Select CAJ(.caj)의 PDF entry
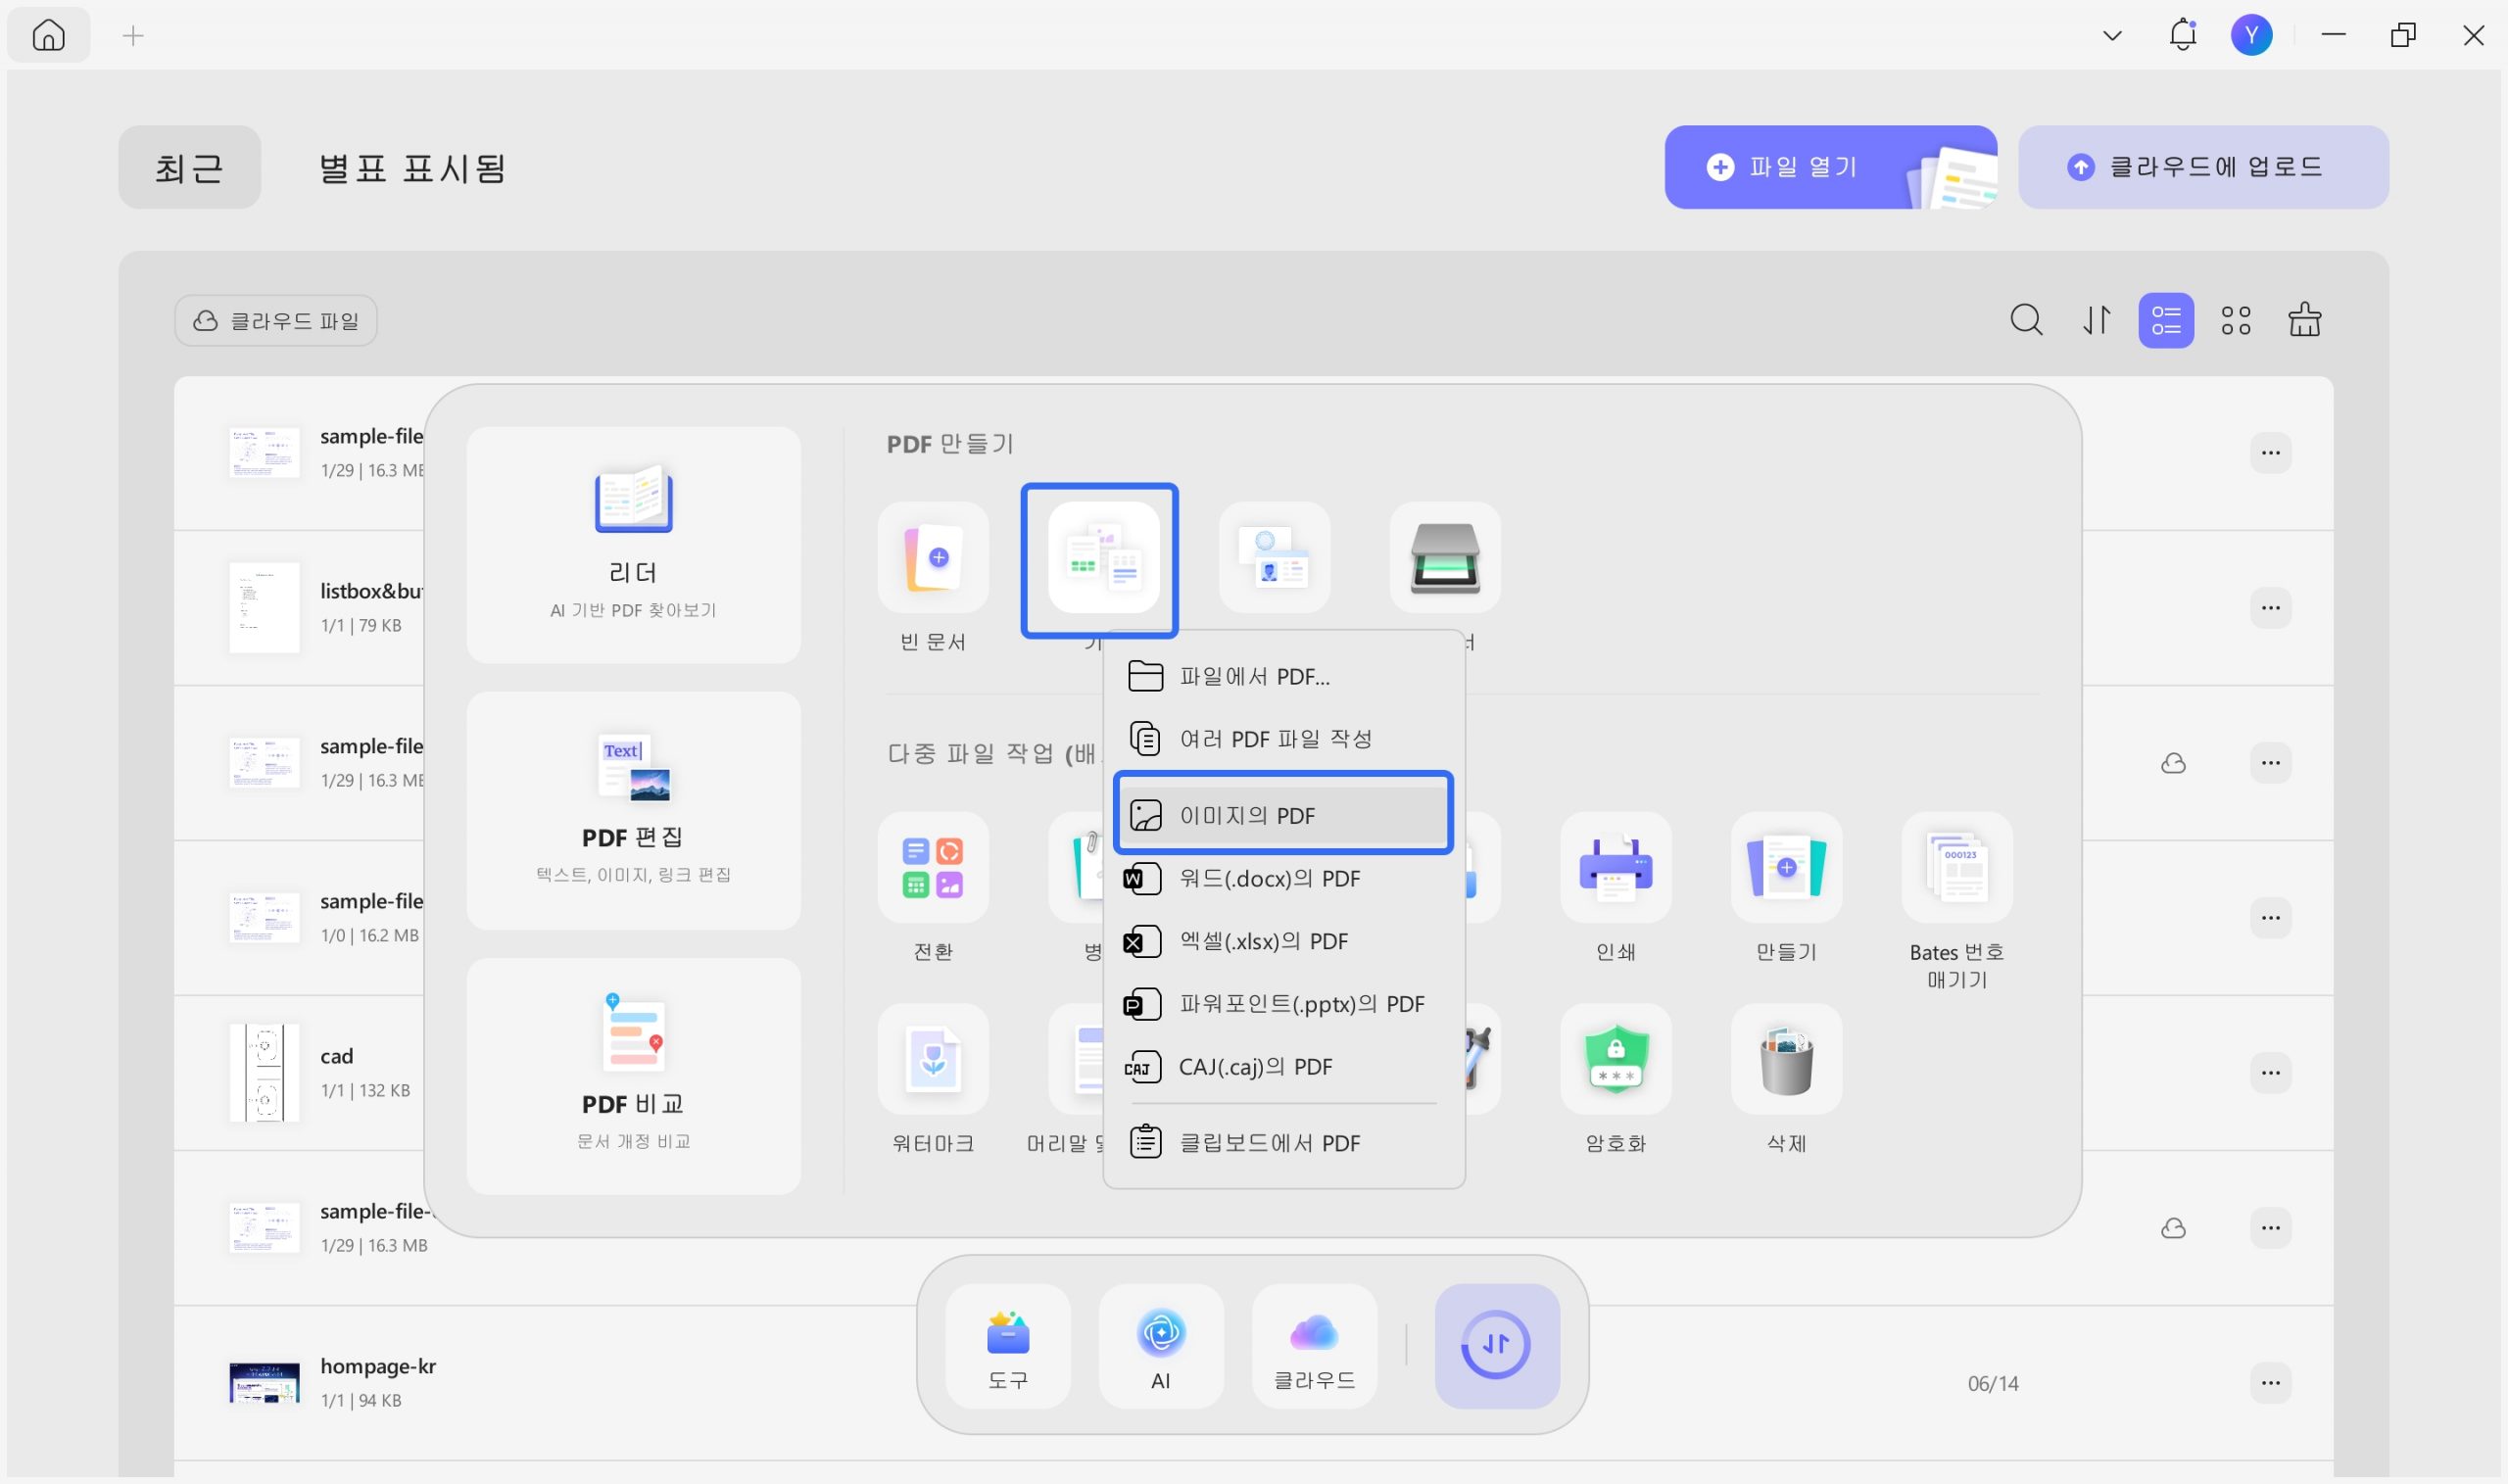Screen dimensions: 2508x1484 click(x=1283, y=1066)
